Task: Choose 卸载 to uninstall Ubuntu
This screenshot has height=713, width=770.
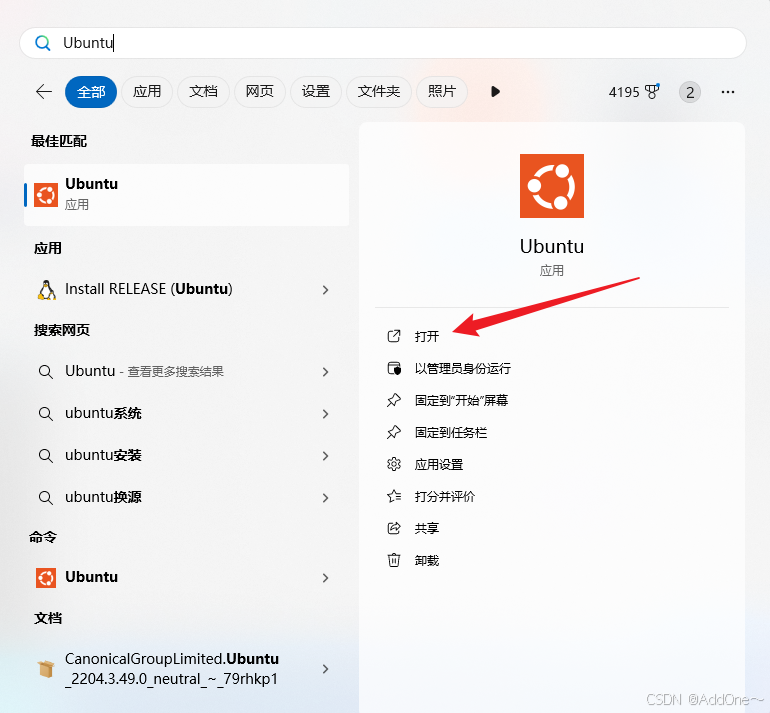Action: [x=427, y=560]
